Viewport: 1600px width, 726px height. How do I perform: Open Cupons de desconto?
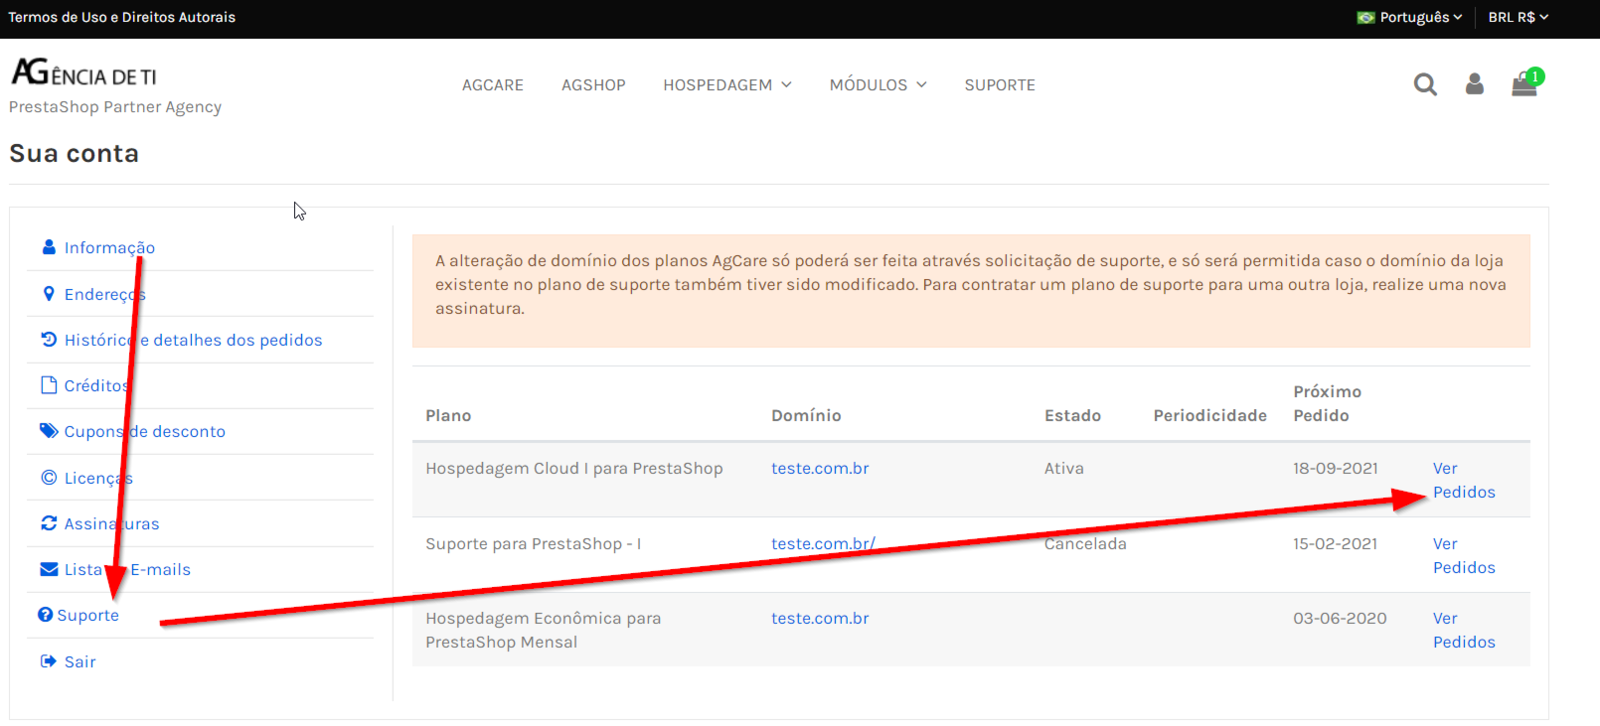point(145,431)
